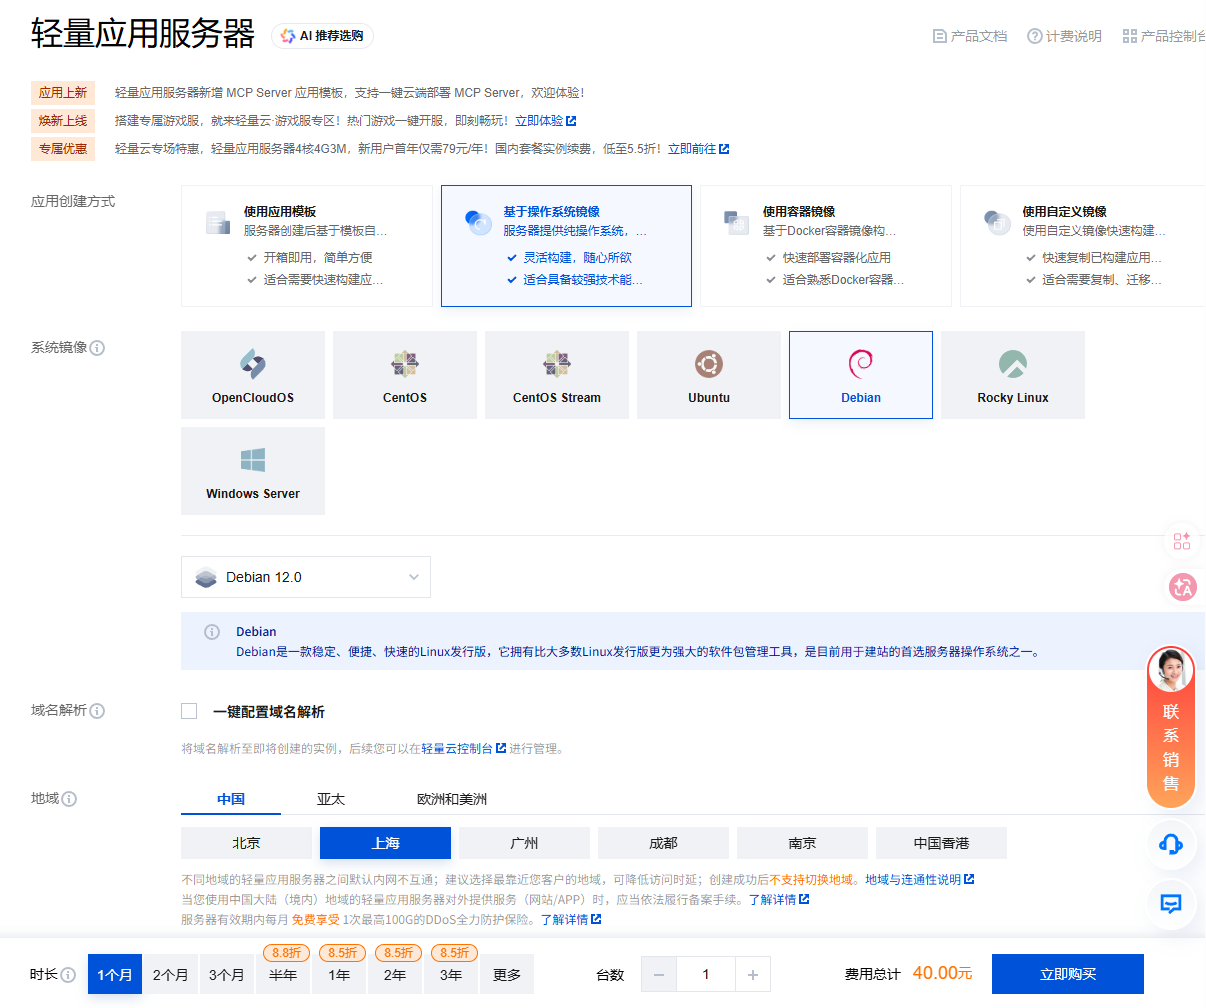The image size is (1206, 1008).
Task: Choose 半年 as the purchase duration
Action: [x=283, y=974]
